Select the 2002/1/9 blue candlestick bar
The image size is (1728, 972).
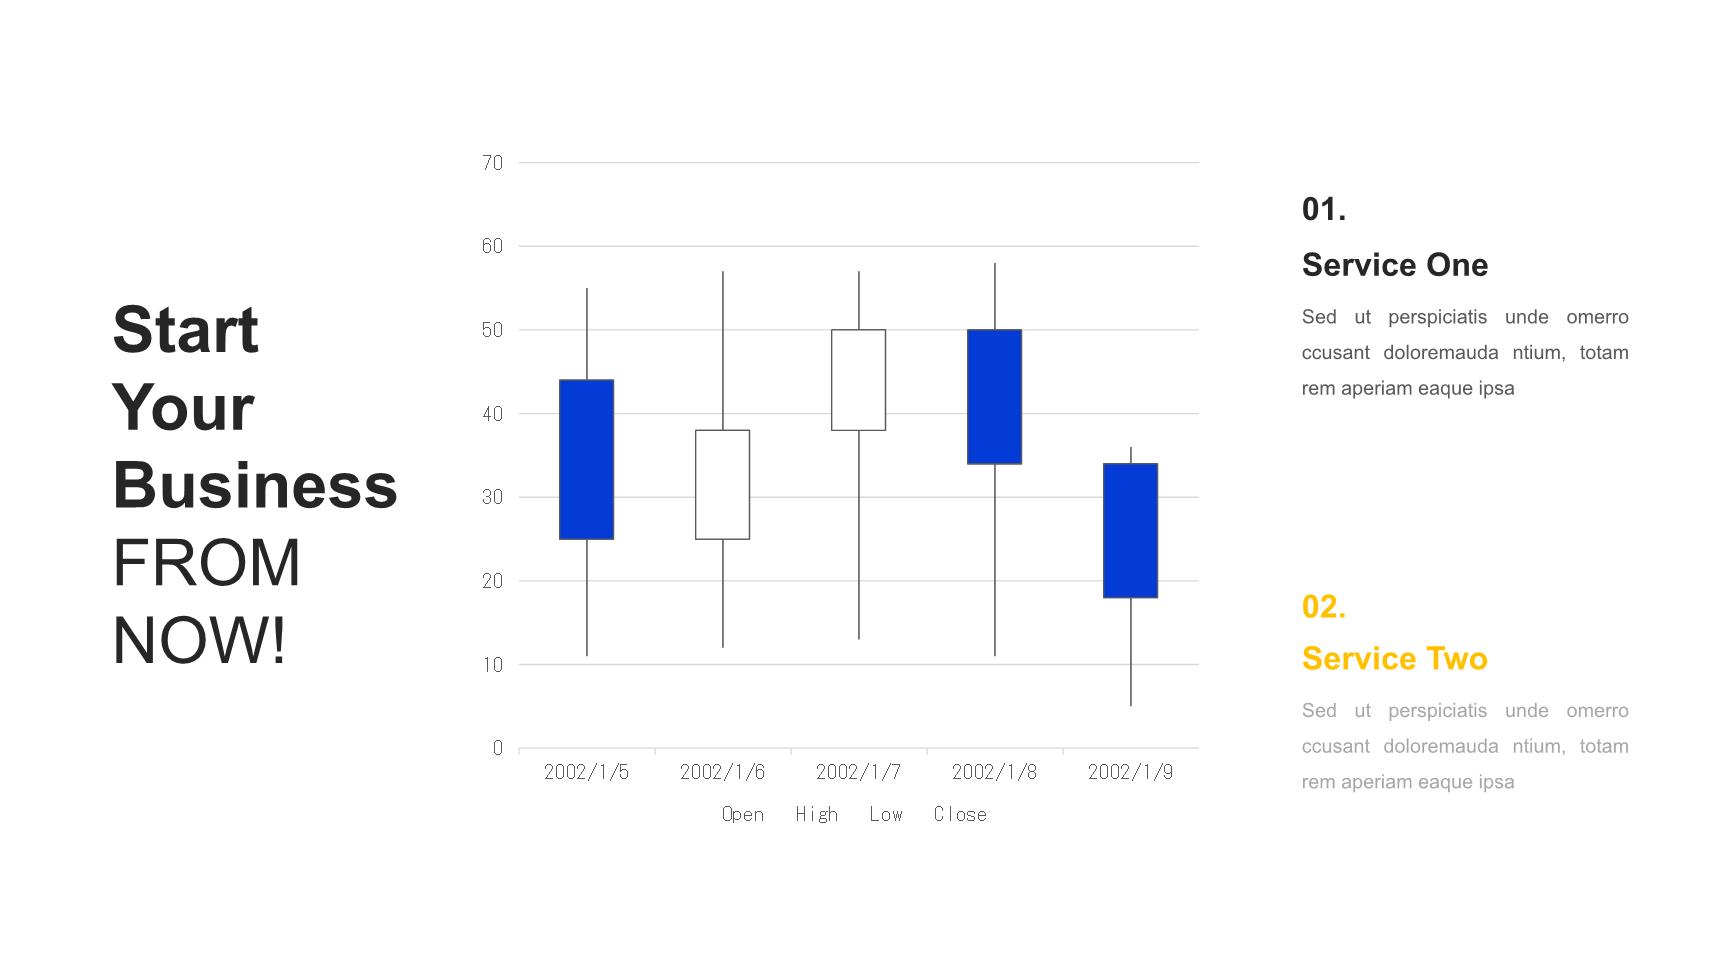tap(1130, 530)
